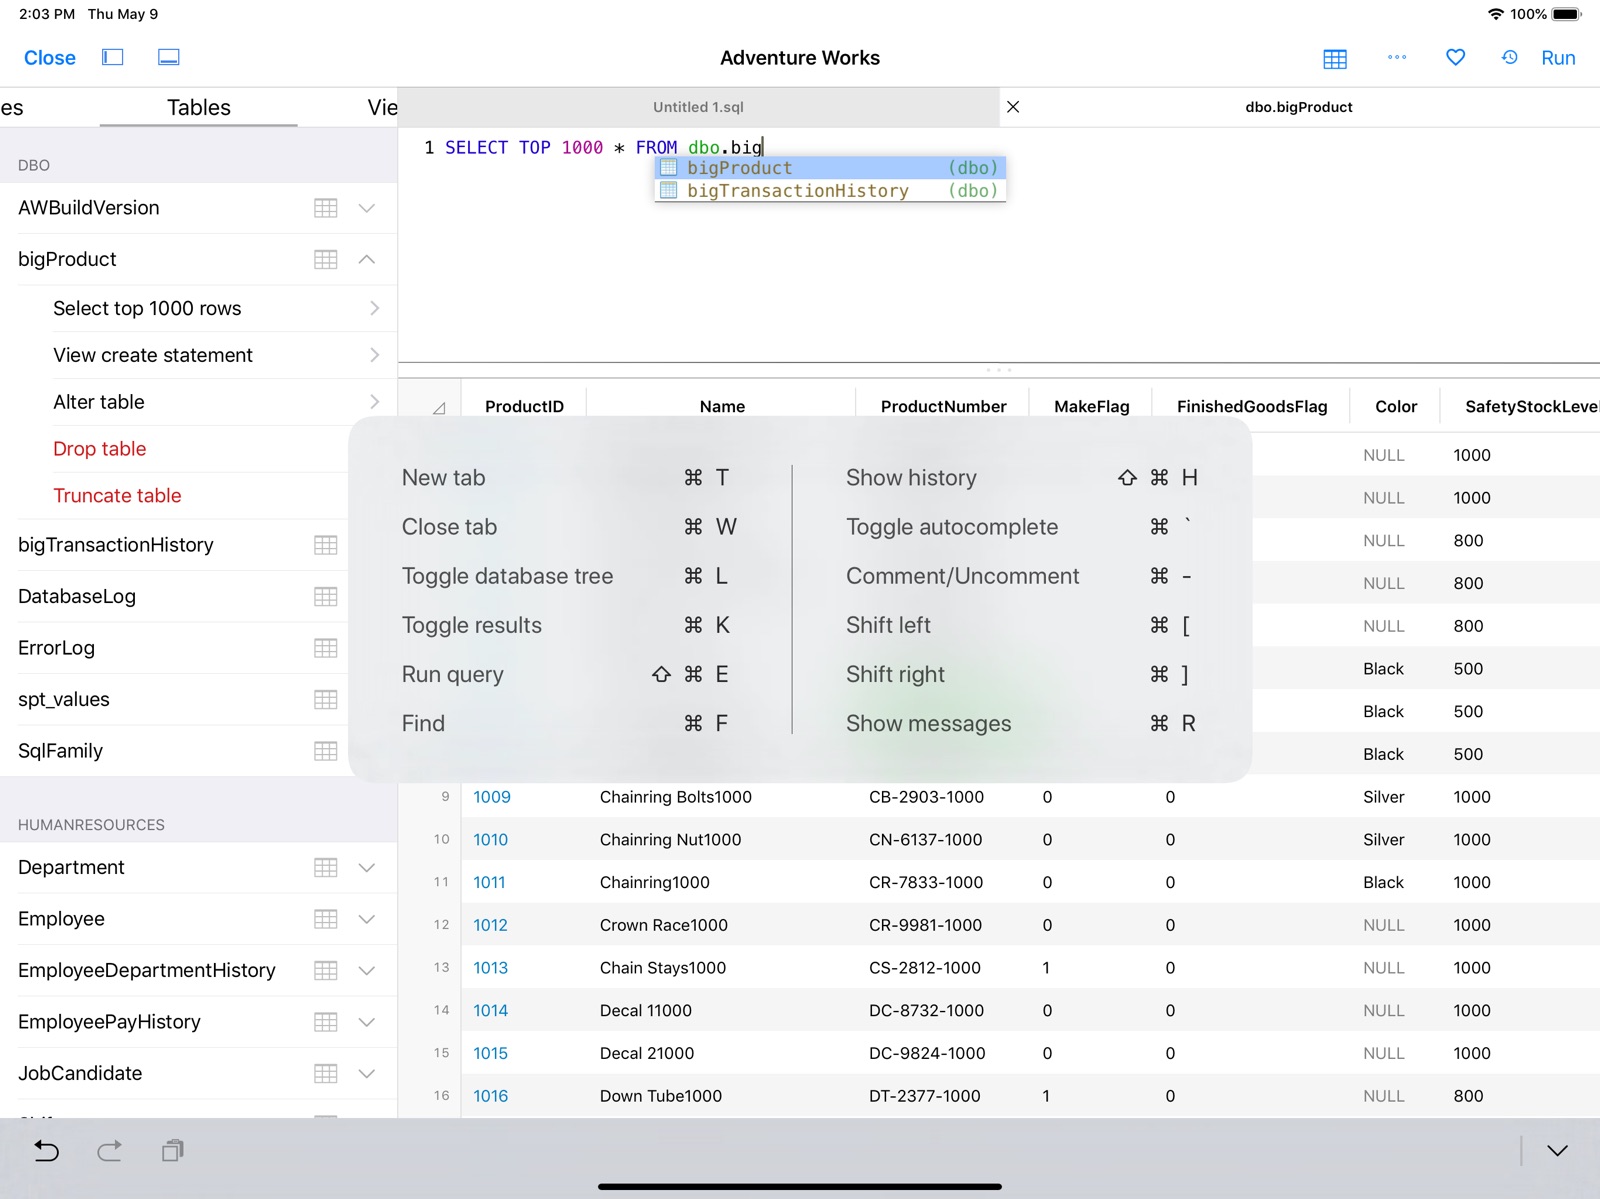Image resolution: width=1600 pixels, height=1199 pixels.
Task: Open spt_values table grid icon
Action: [326, 700]
